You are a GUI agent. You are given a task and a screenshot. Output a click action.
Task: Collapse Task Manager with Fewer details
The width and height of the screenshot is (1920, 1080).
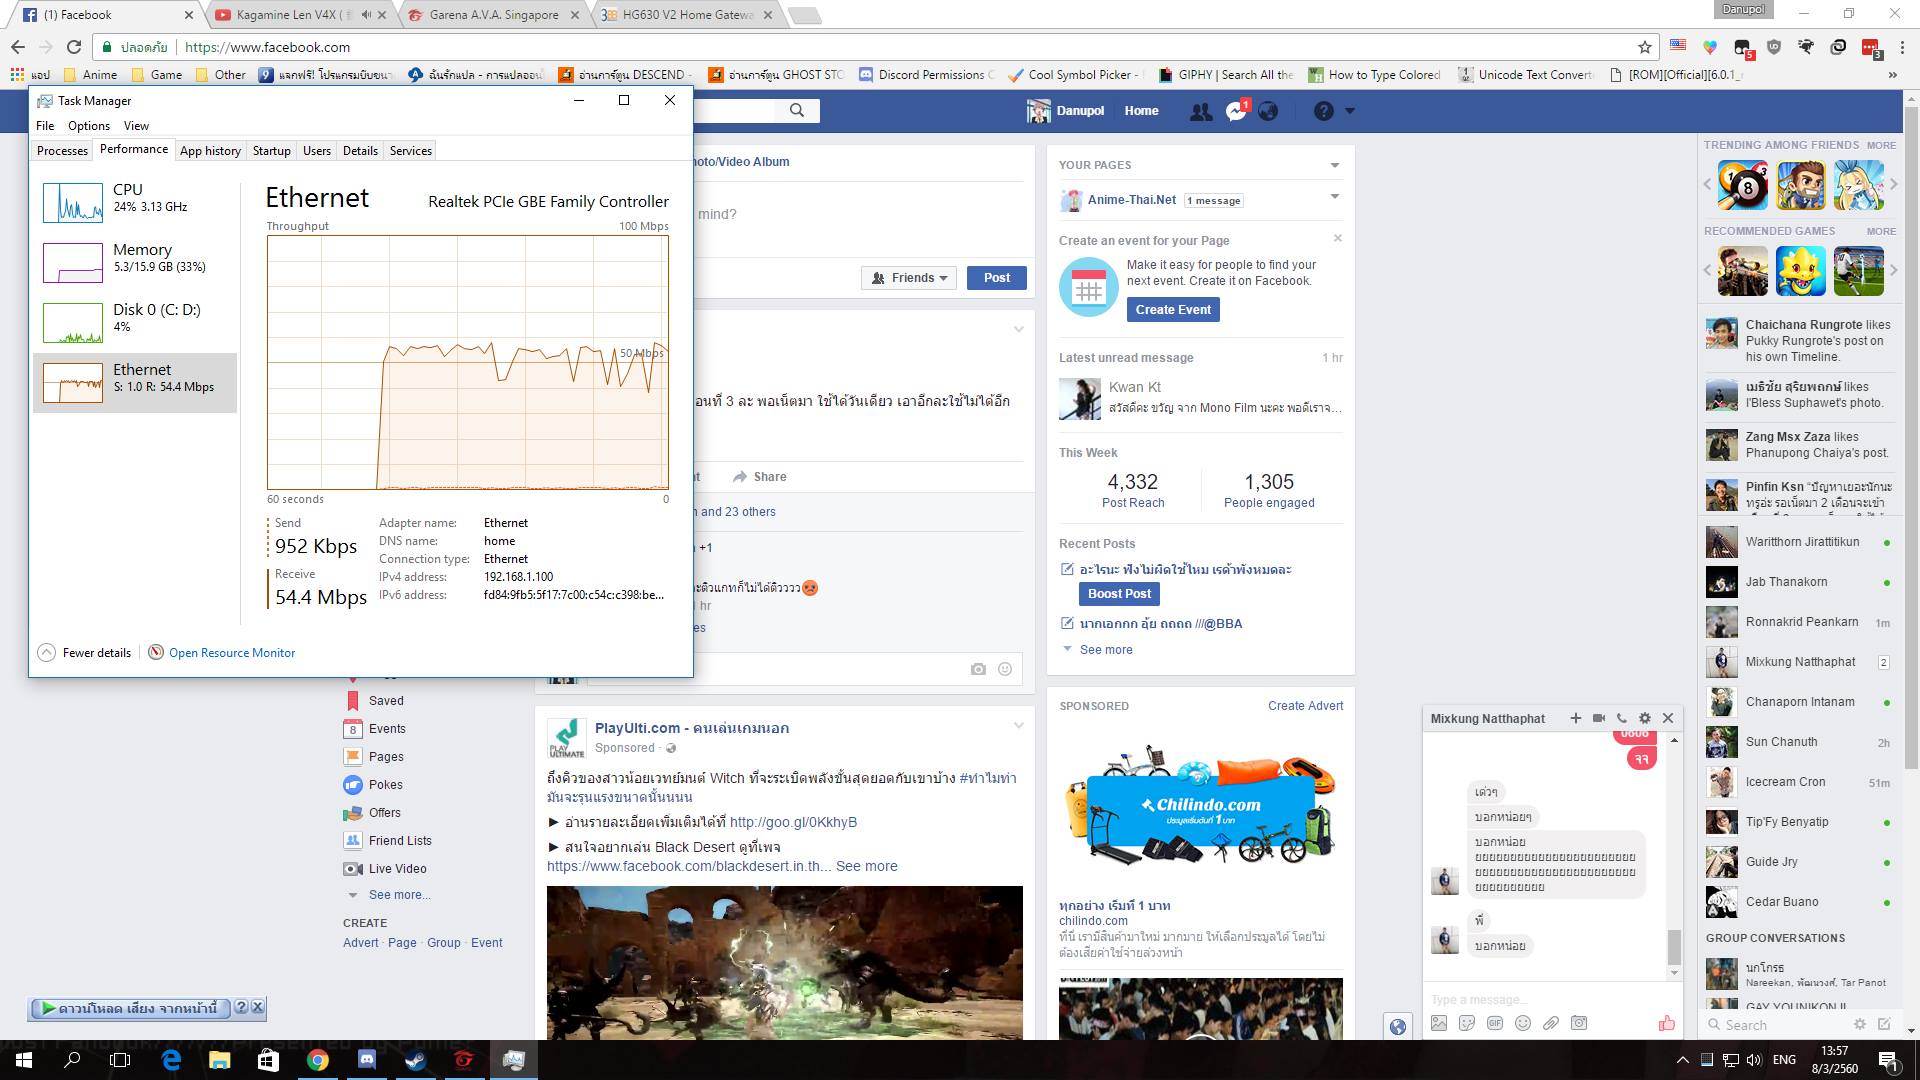85,652
